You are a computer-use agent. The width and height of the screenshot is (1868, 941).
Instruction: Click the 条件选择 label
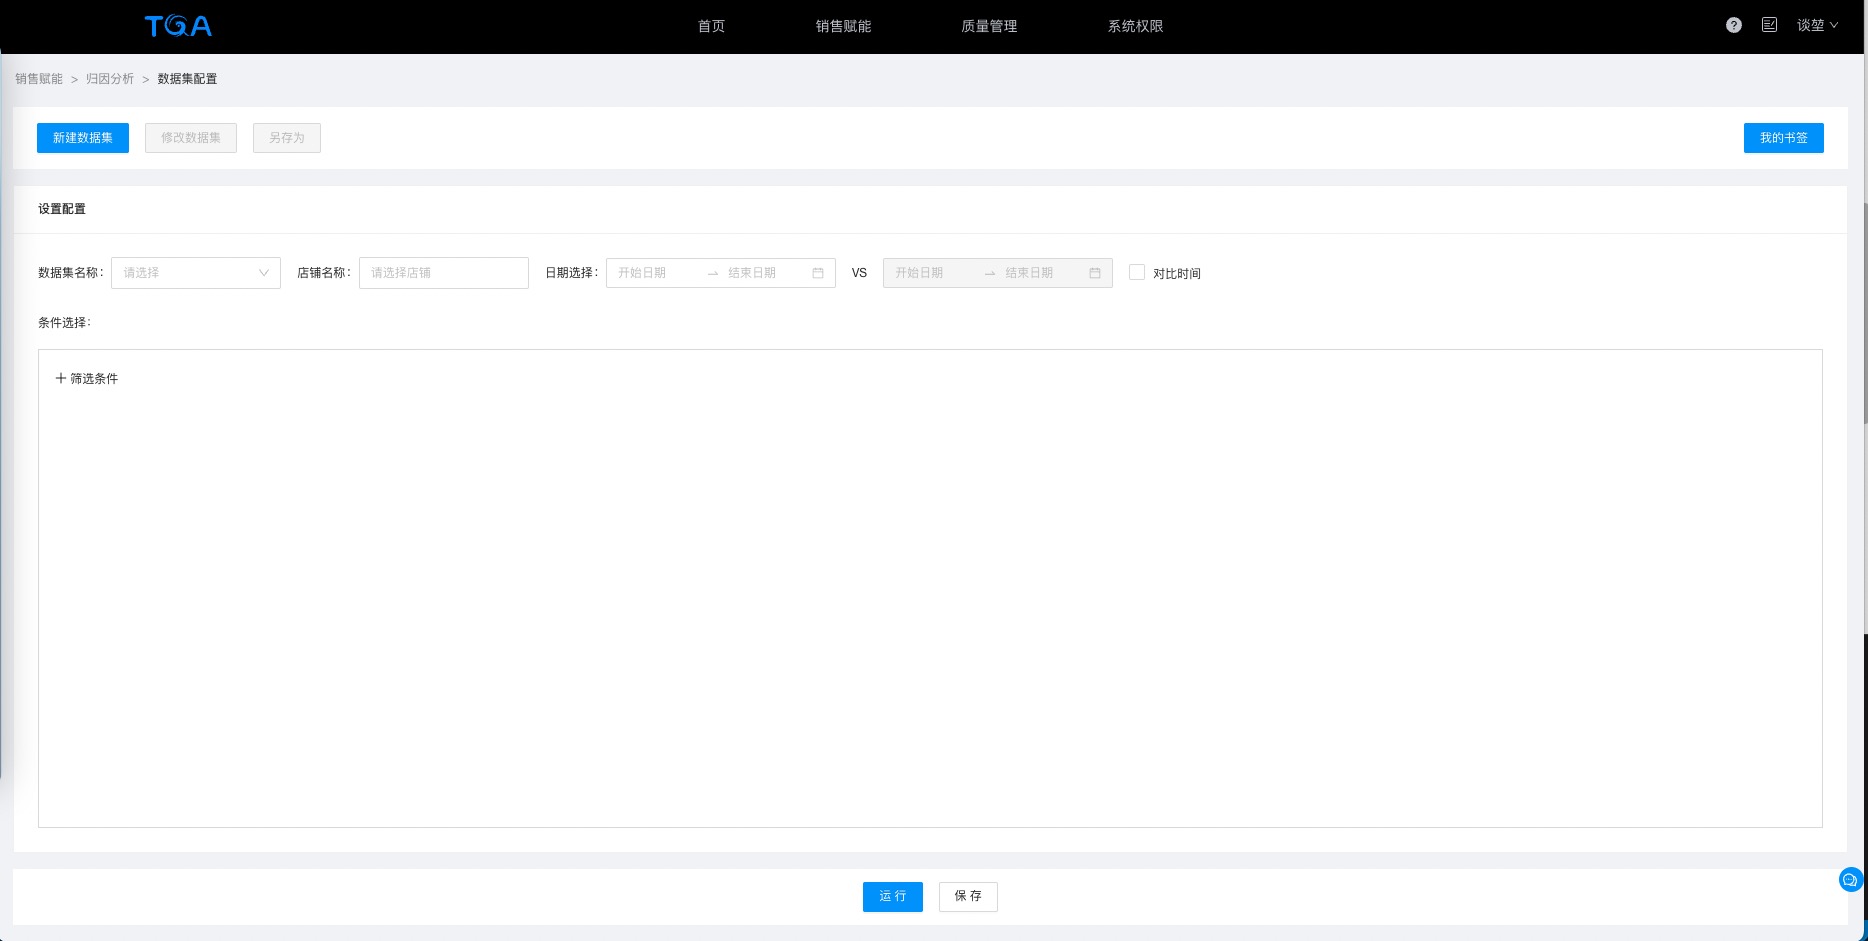[x=64, y=322]
